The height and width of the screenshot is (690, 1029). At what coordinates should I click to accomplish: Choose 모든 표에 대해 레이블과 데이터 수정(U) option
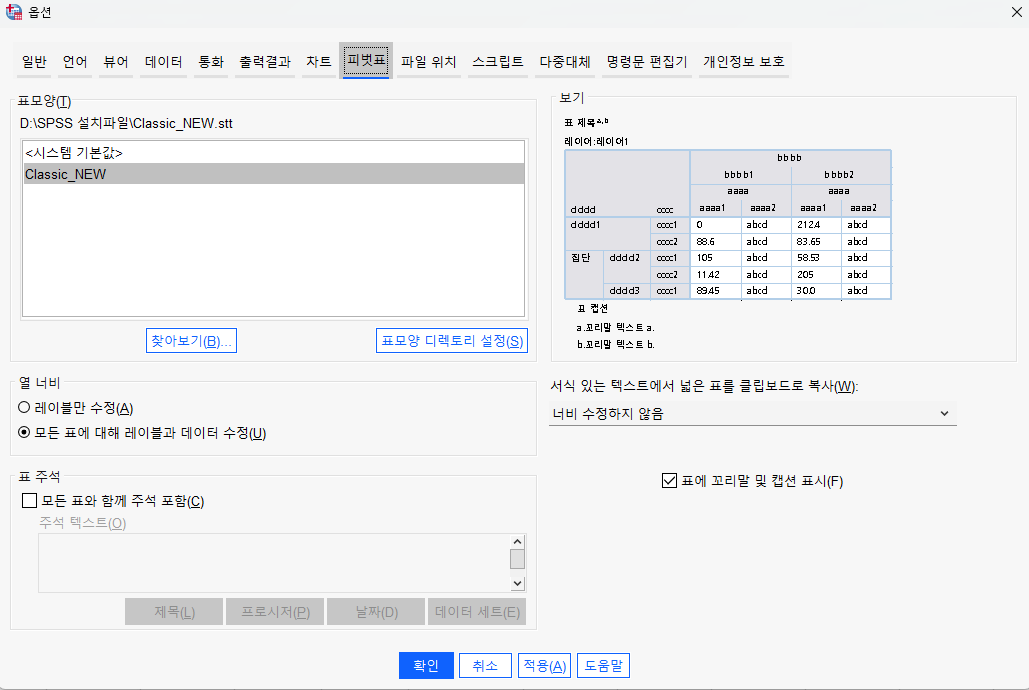[142, 433]
